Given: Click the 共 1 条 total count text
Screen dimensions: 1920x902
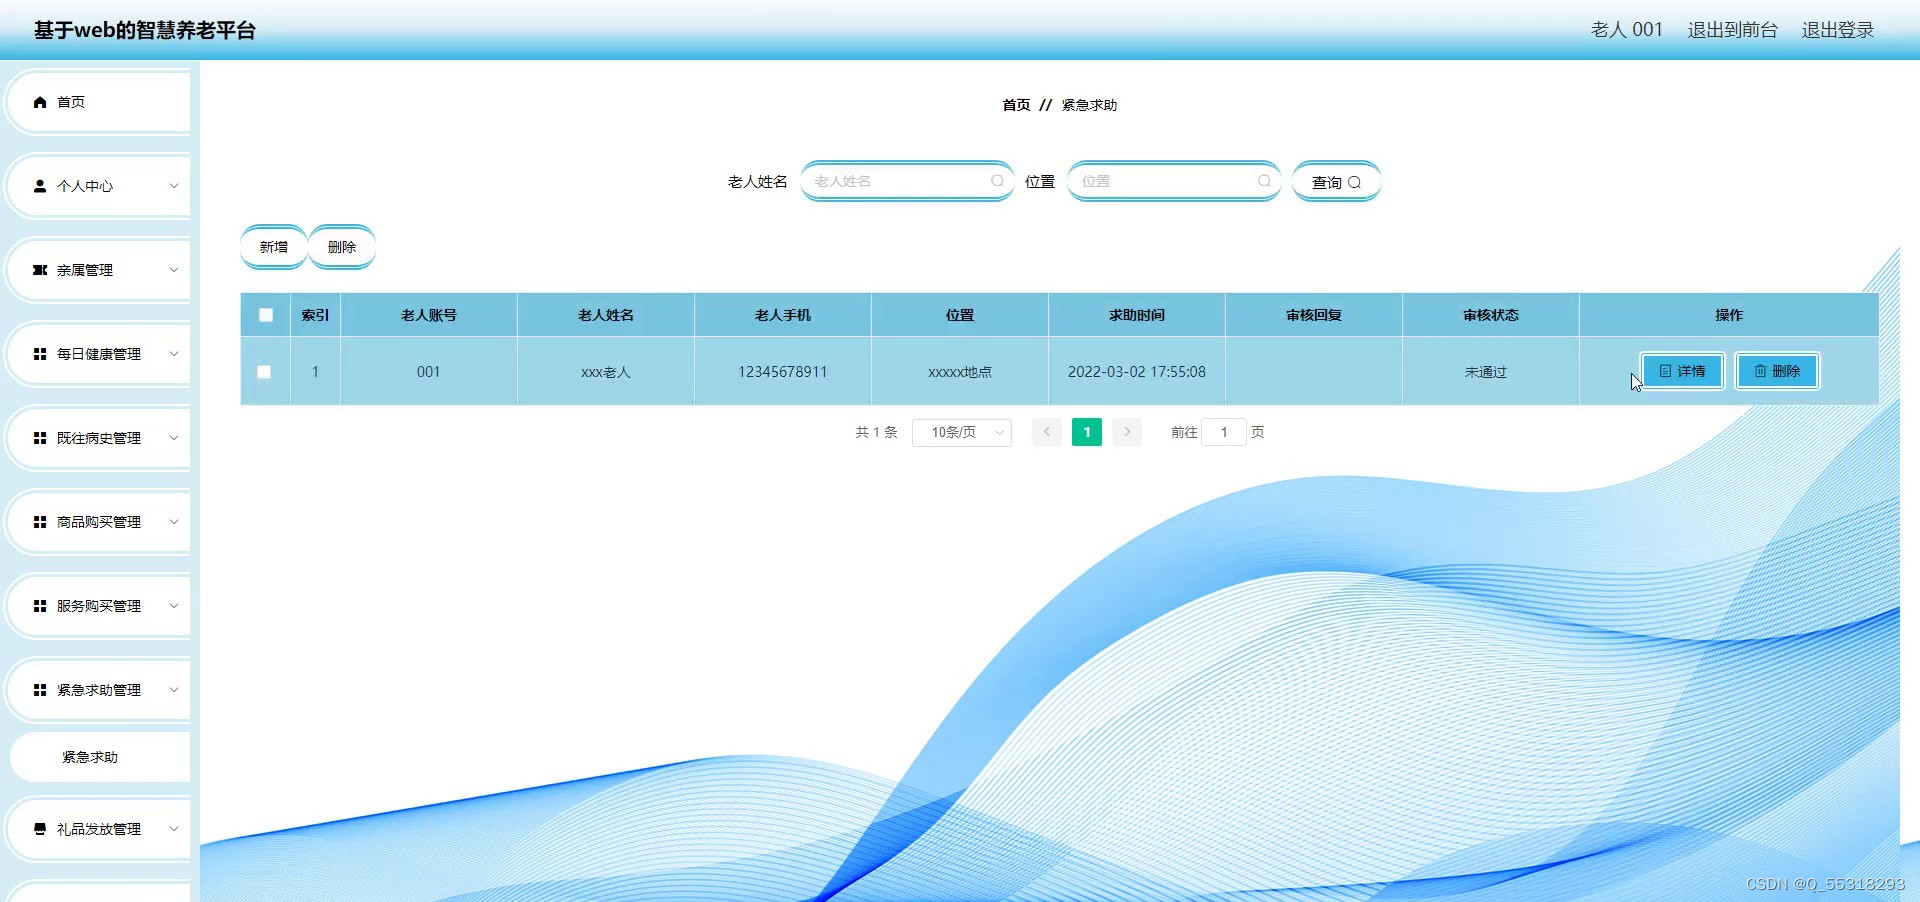Looking at the screenshot, I should click(876, 432).
